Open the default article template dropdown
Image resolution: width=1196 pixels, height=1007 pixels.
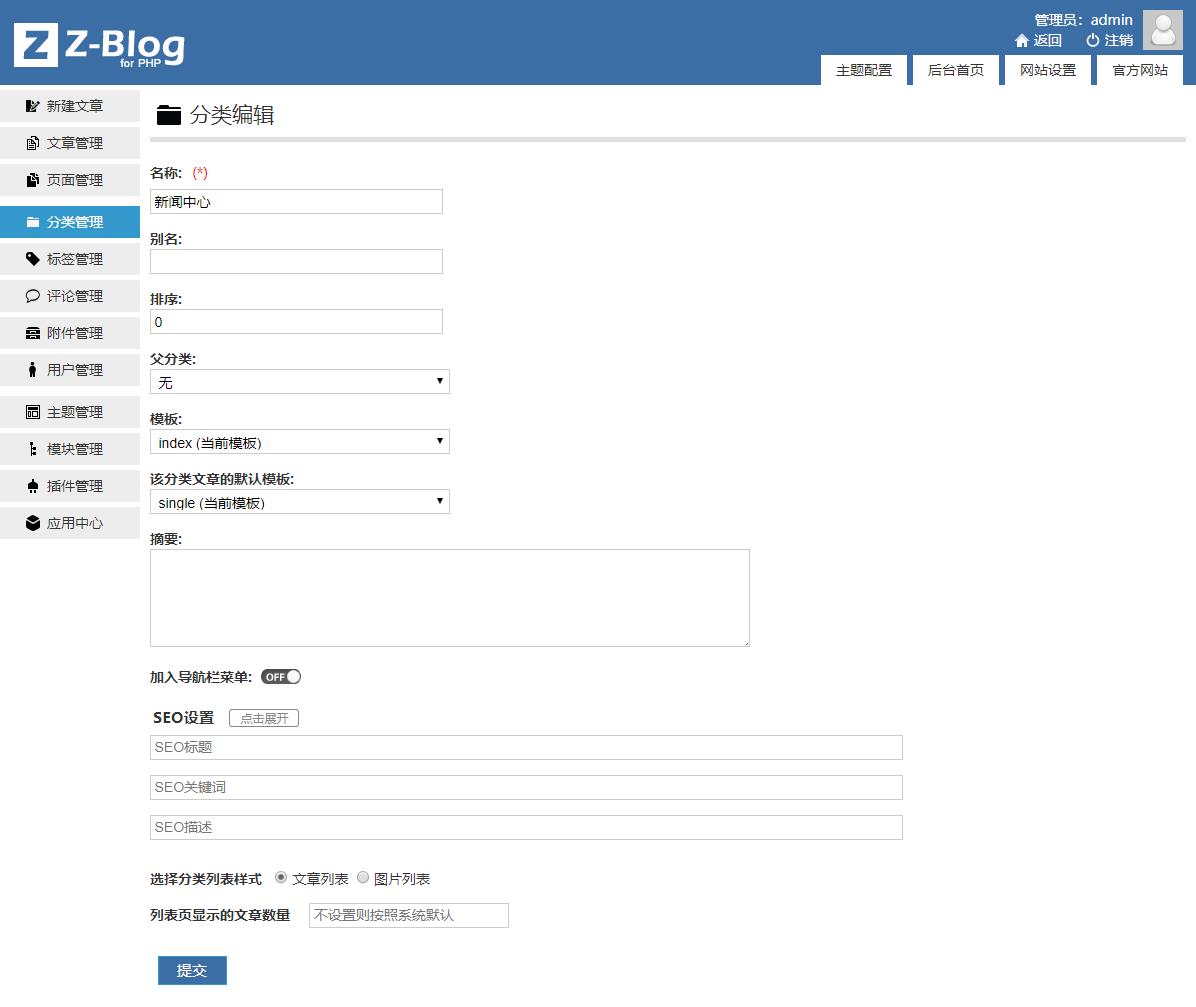point(299,502)
